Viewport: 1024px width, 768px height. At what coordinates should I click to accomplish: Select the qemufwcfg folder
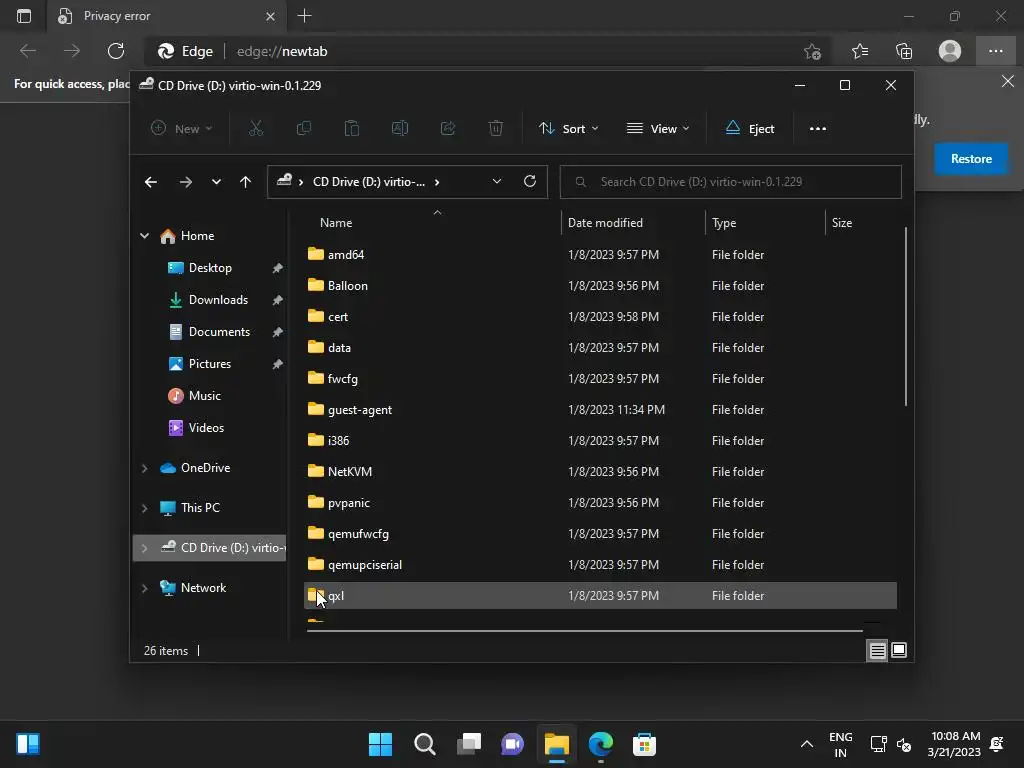(x=600, y=534)
